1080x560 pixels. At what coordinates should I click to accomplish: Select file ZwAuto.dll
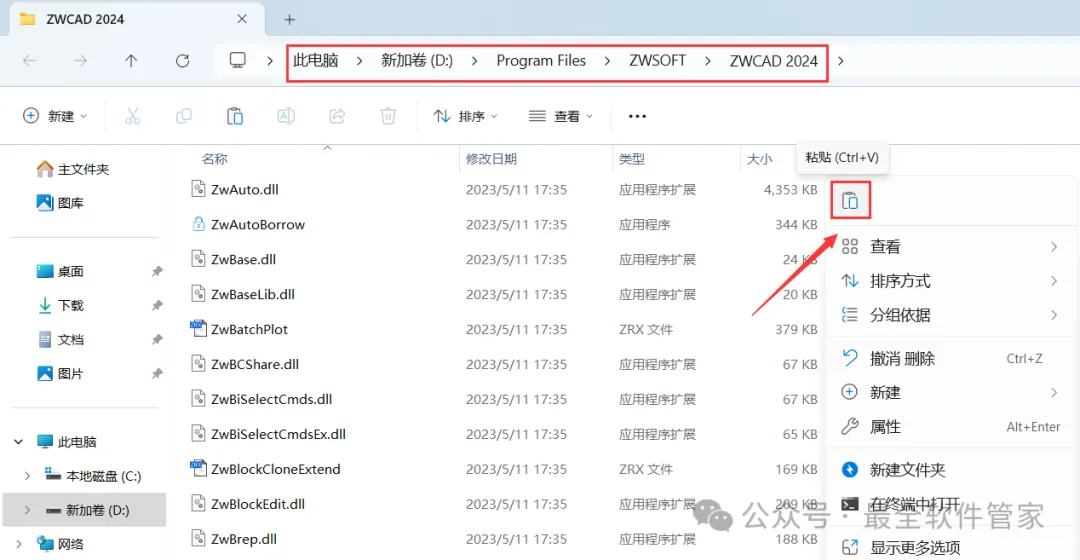click(245, 189)
